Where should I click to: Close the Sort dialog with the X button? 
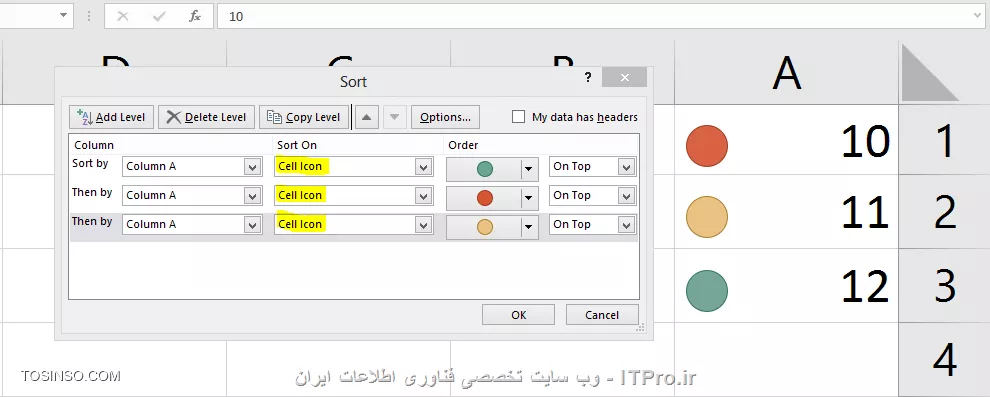(624, 78)
